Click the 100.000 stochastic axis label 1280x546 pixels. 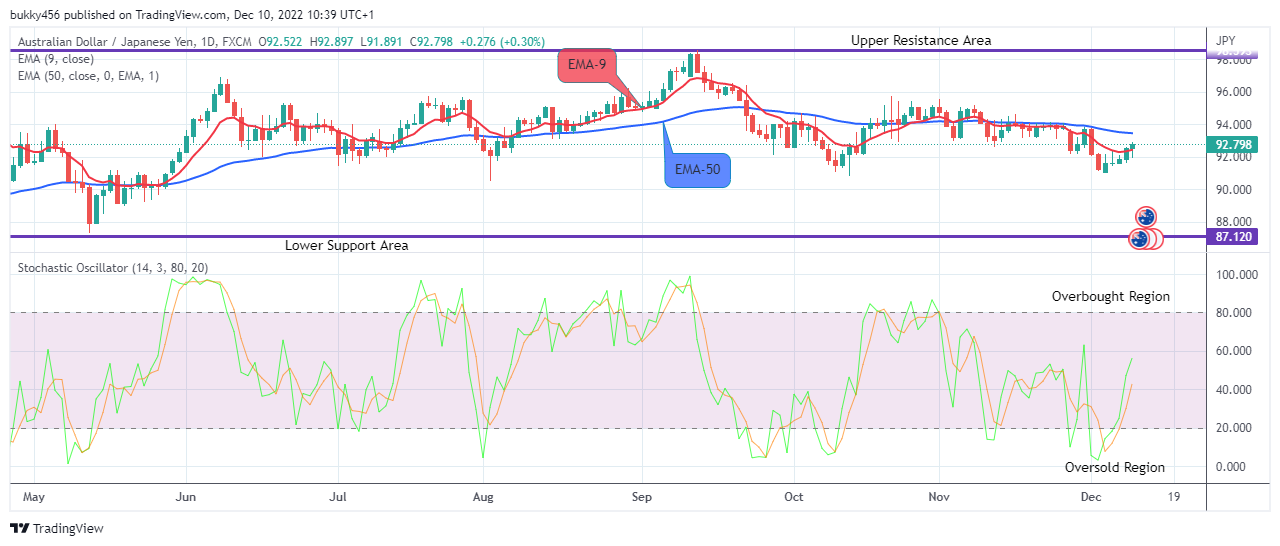tap(1236, 275)
